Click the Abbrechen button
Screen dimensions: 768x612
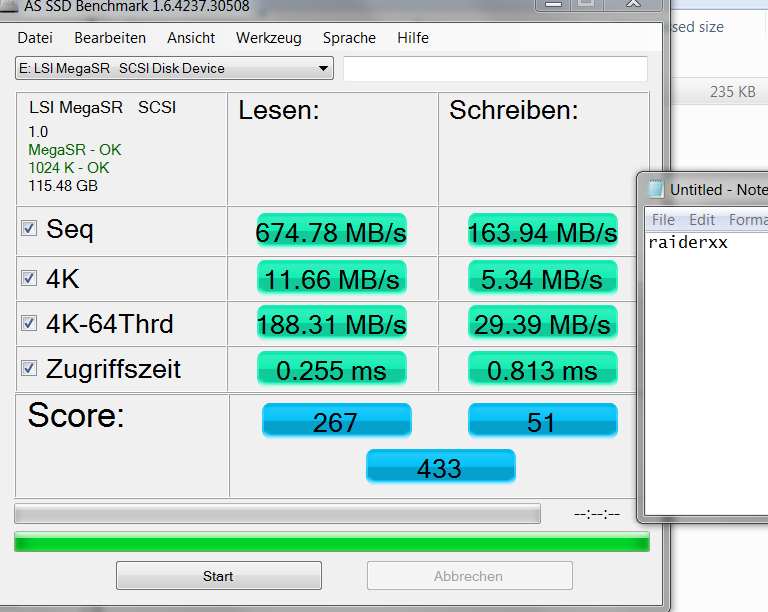[469, 576]
